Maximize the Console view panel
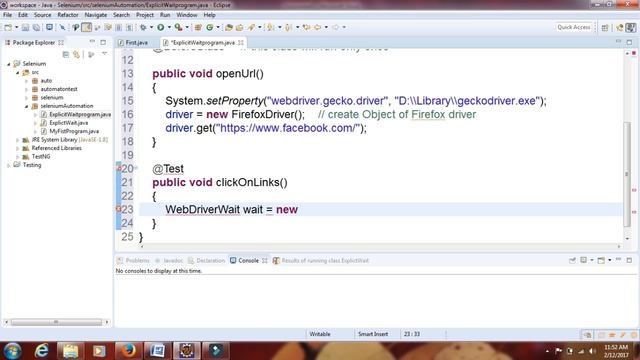Image resolution: width=640 pixels, height=360 pixels. tap(629, 260)
